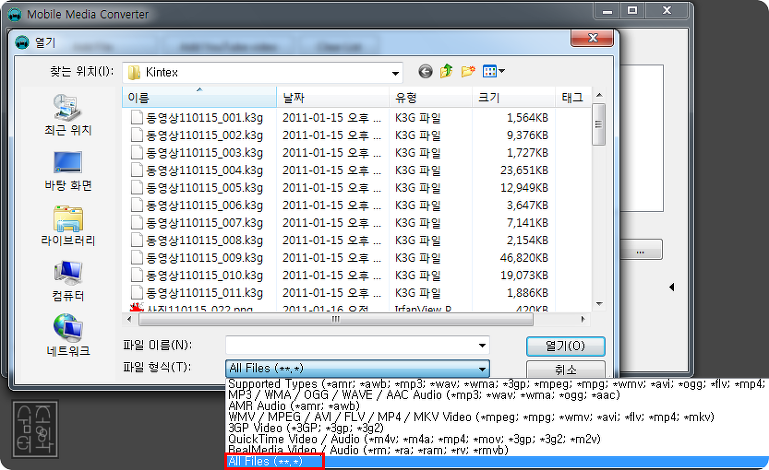Click file icon of 동영상110115_001.k3g

tap(137, 118)
